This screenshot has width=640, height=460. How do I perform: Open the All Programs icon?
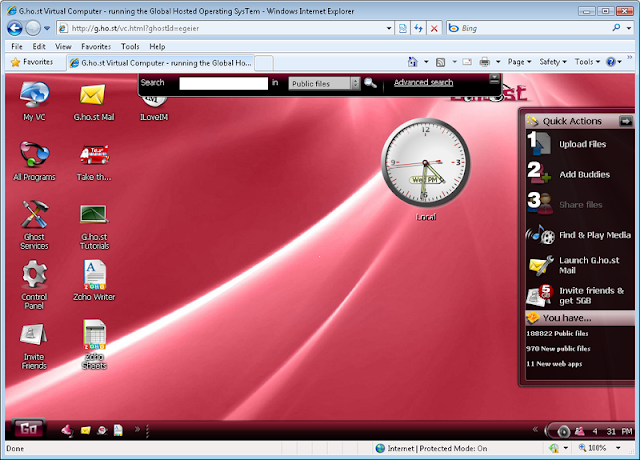tap(34, 161)
